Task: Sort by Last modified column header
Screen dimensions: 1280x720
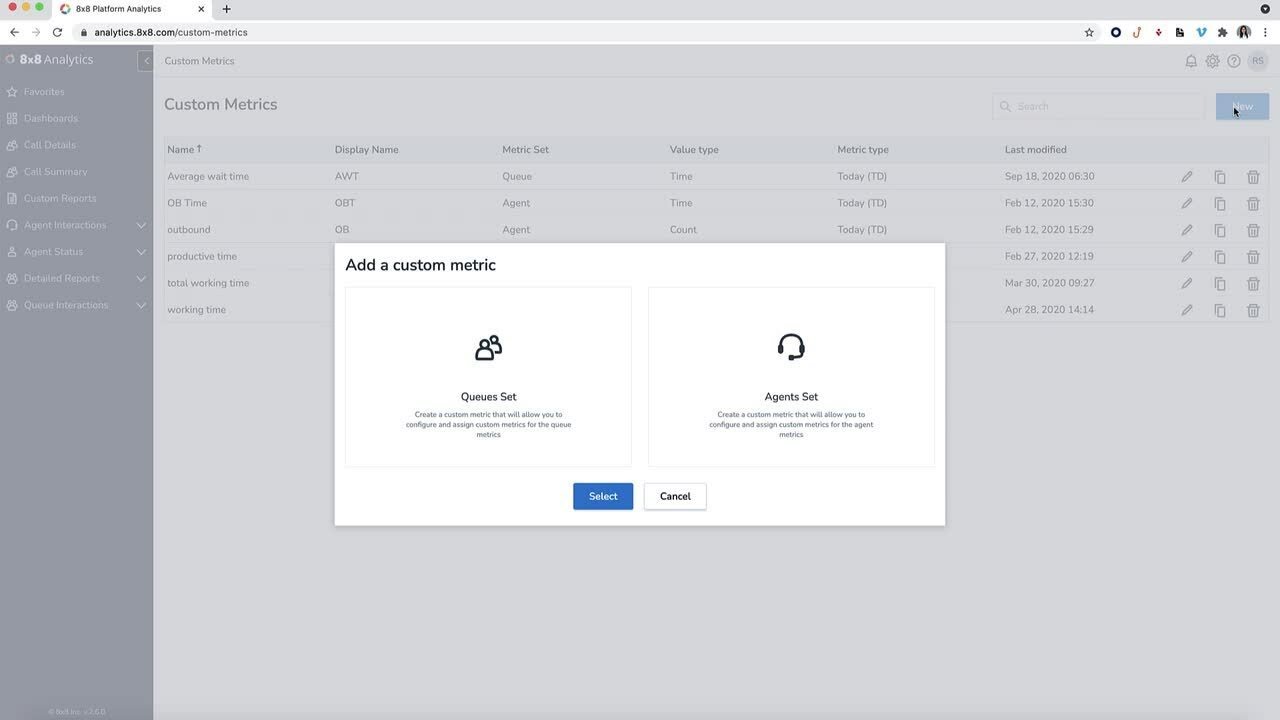Action: (x=1036, y=150)
